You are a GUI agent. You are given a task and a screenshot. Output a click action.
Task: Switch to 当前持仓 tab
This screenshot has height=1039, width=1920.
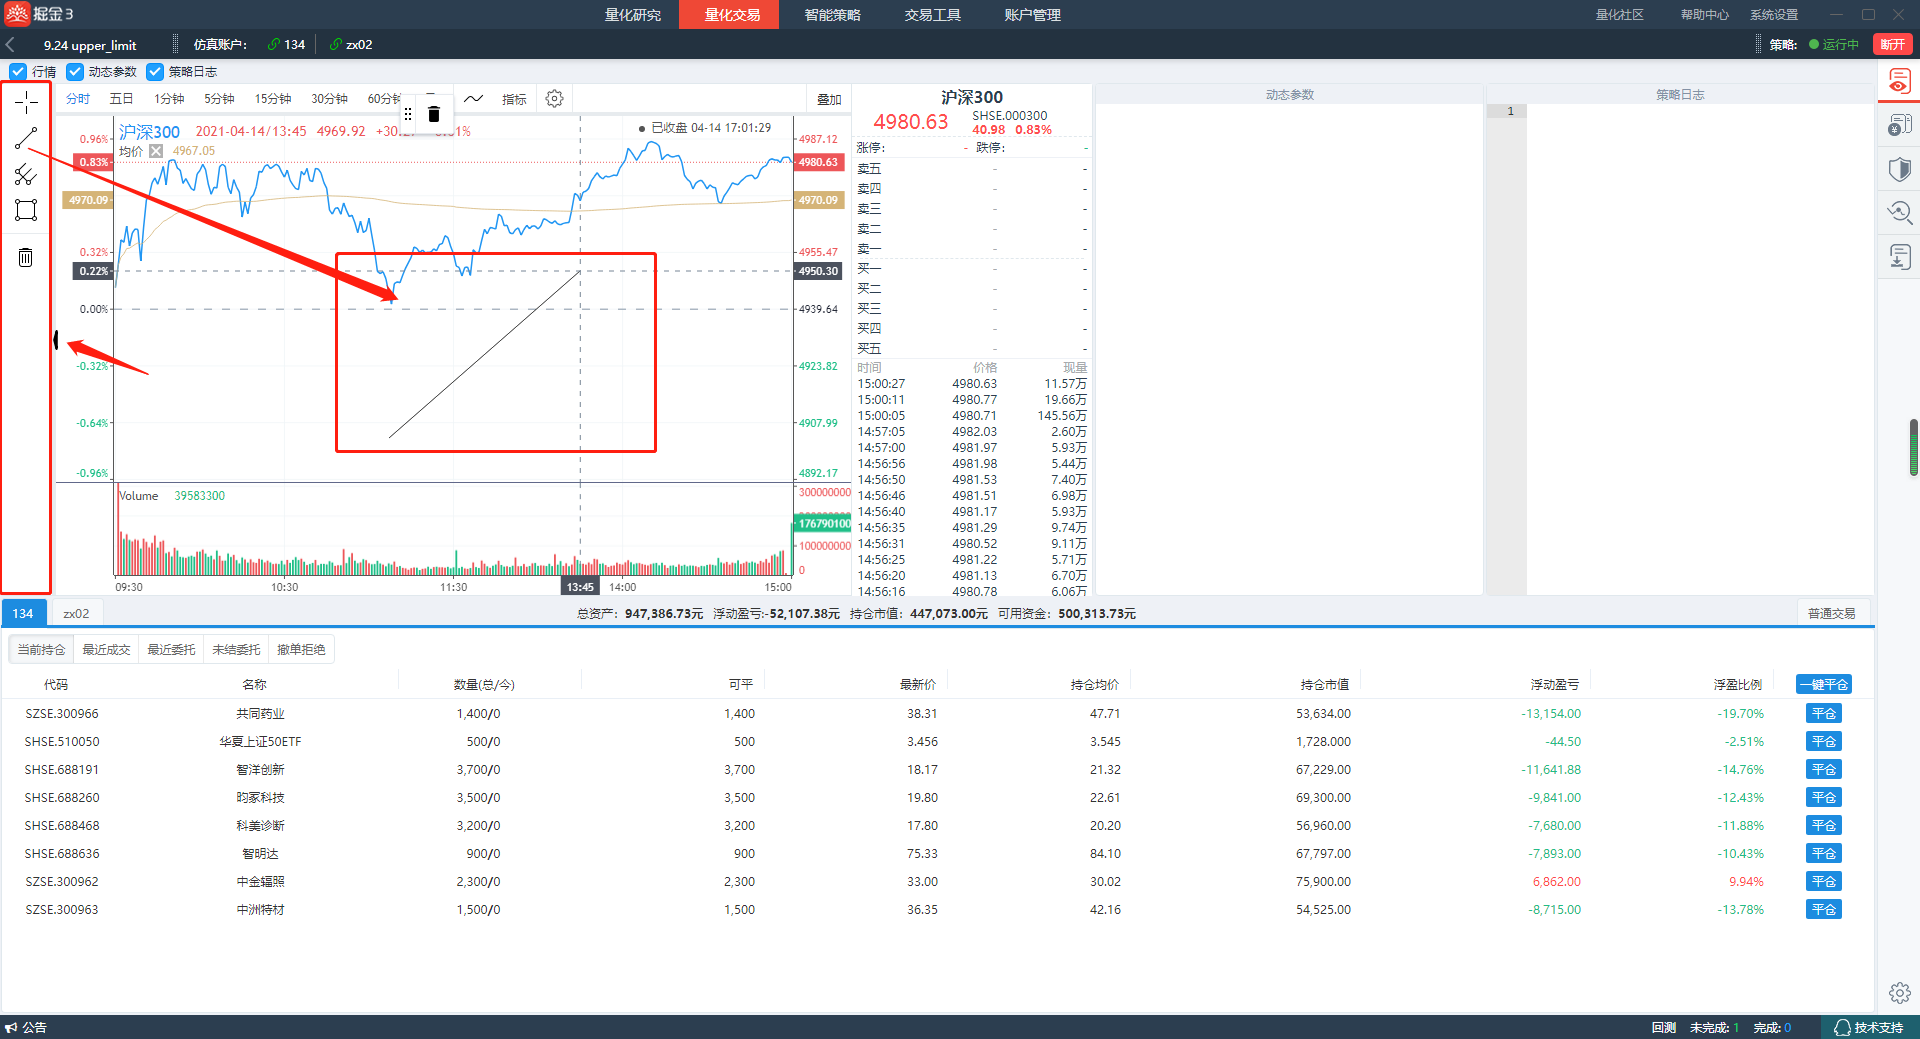[x=41, y=650]
